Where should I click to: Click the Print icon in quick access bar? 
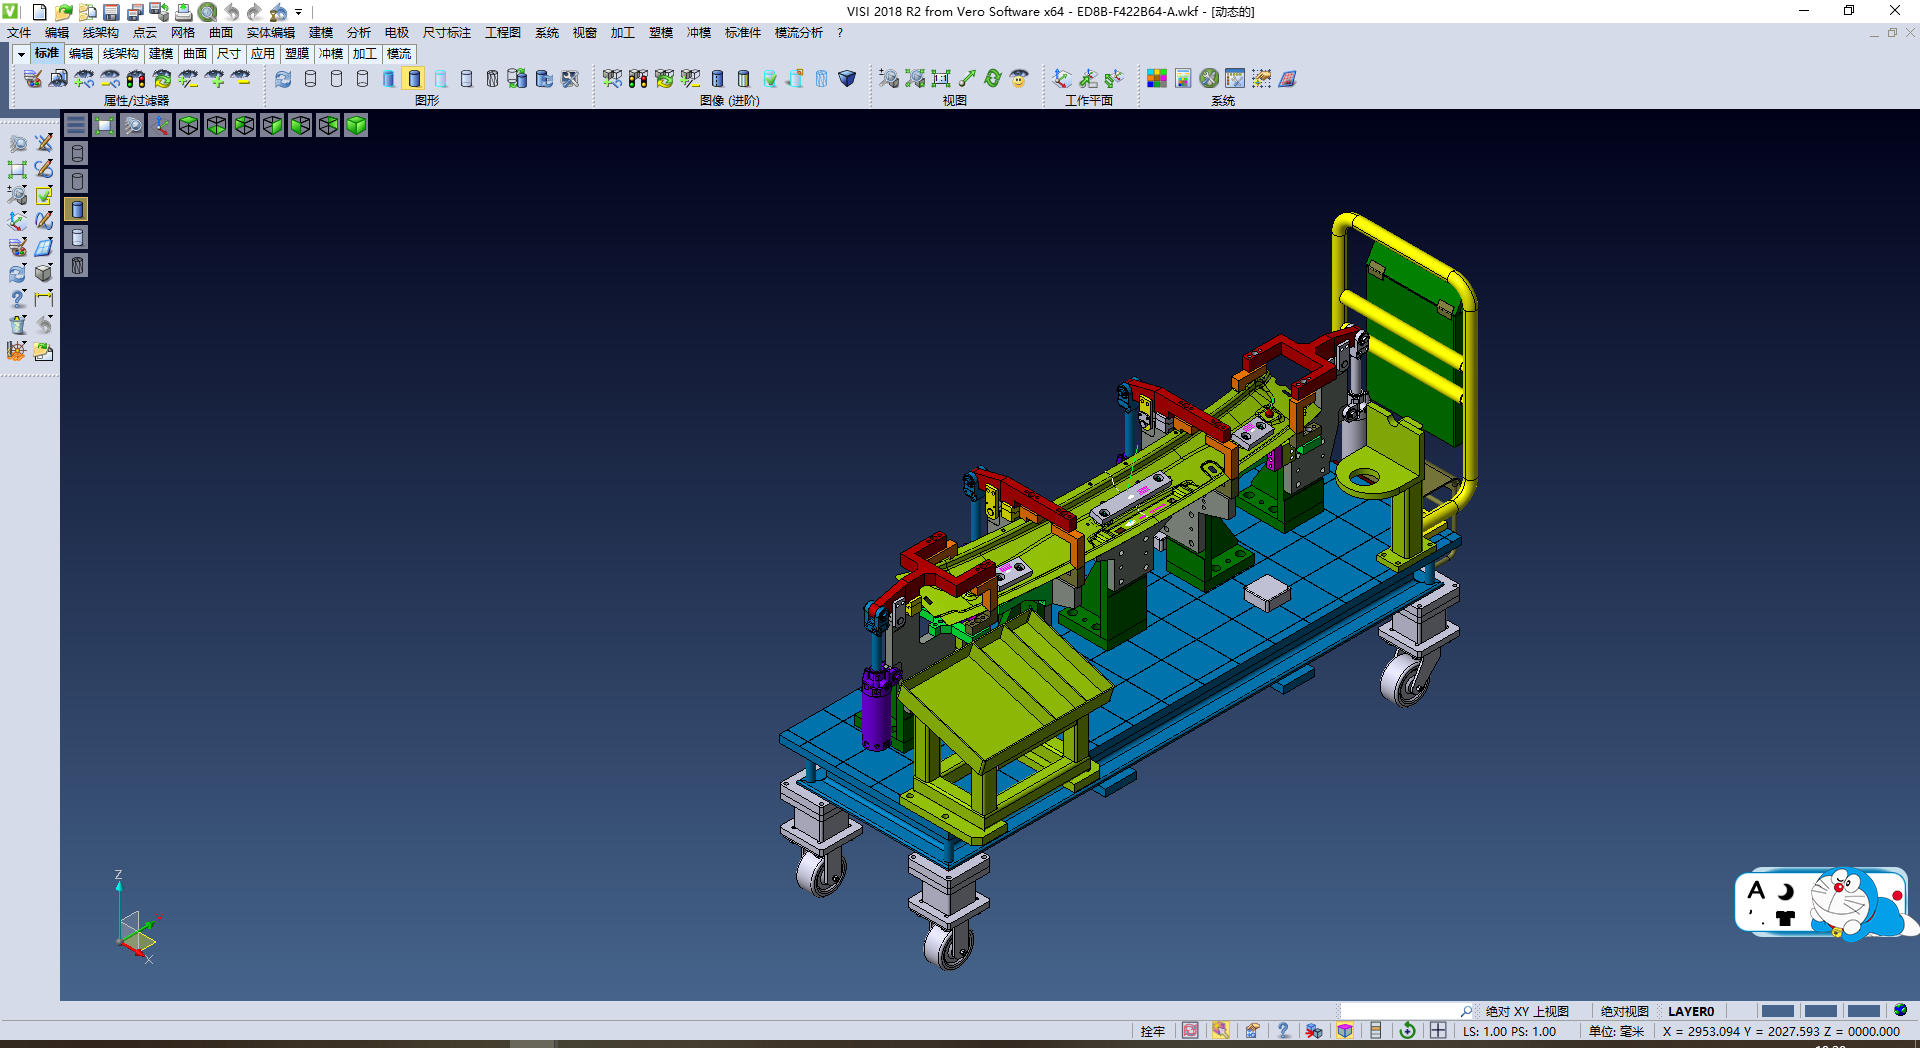(184, 12)
